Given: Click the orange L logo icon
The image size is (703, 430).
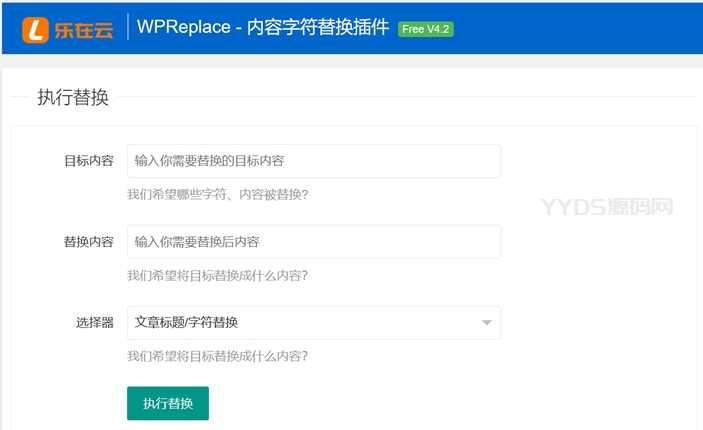Looking at the screenshot, I should (x=37, y=30).
